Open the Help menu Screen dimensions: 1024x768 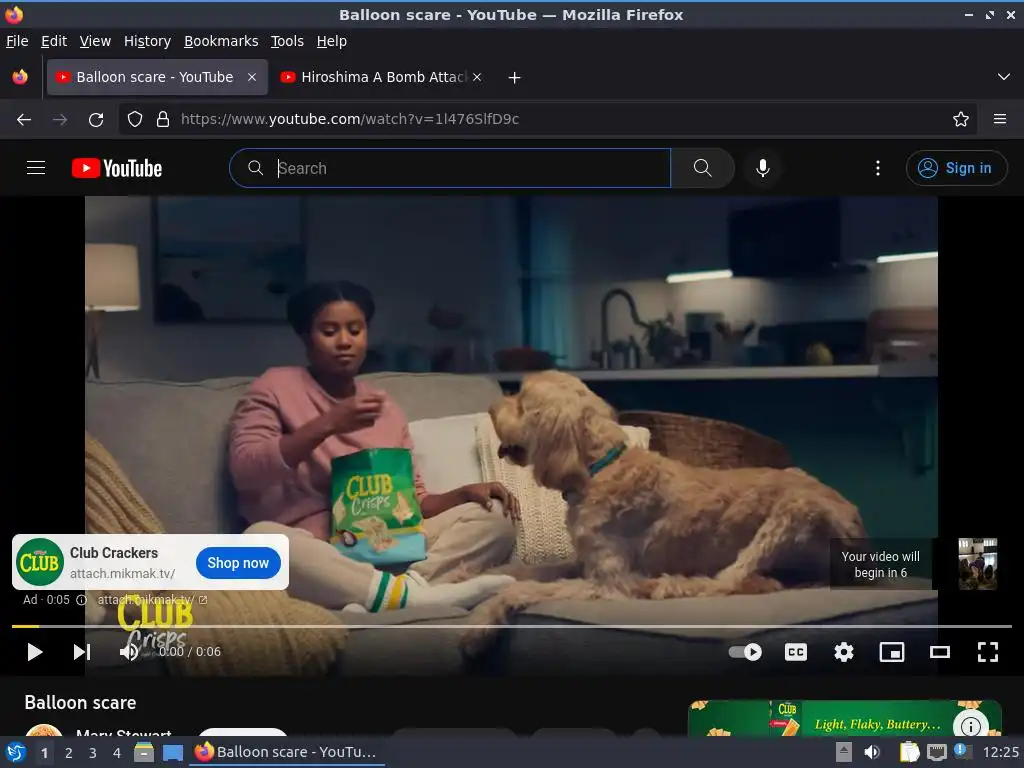tap(332, 41)
